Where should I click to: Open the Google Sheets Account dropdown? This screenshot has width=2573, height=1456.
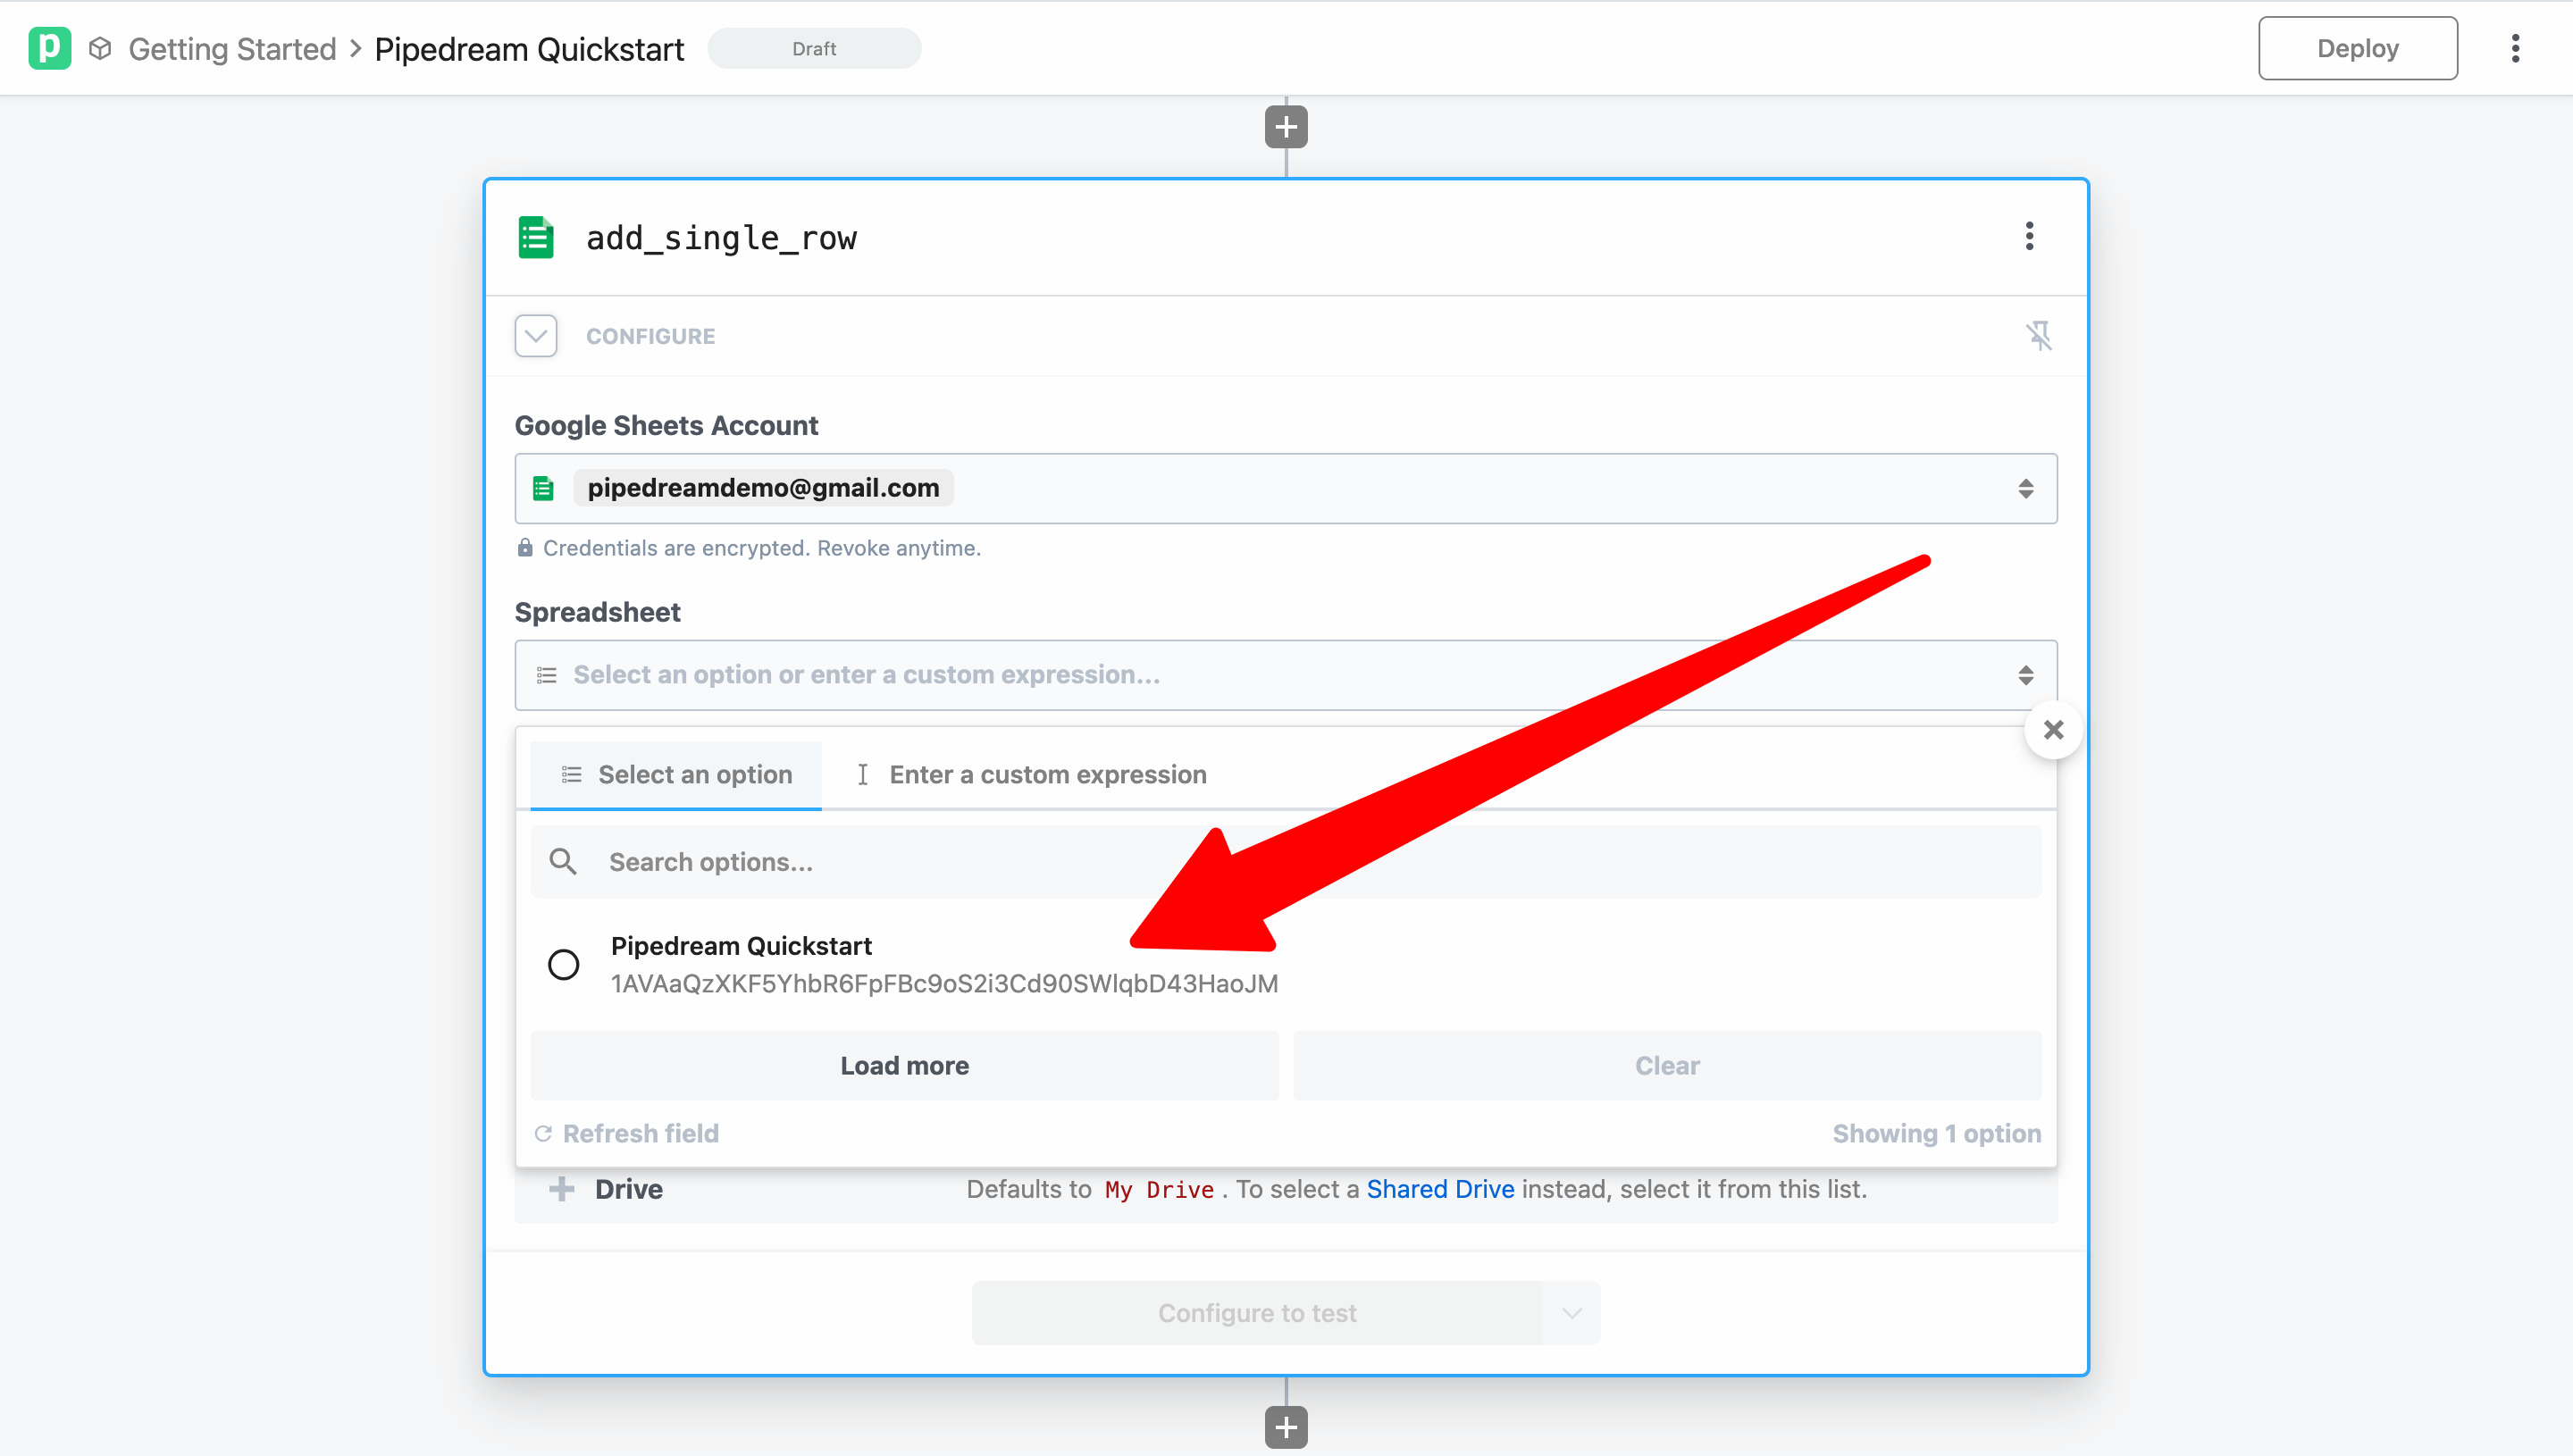(x=1286, y=488)
